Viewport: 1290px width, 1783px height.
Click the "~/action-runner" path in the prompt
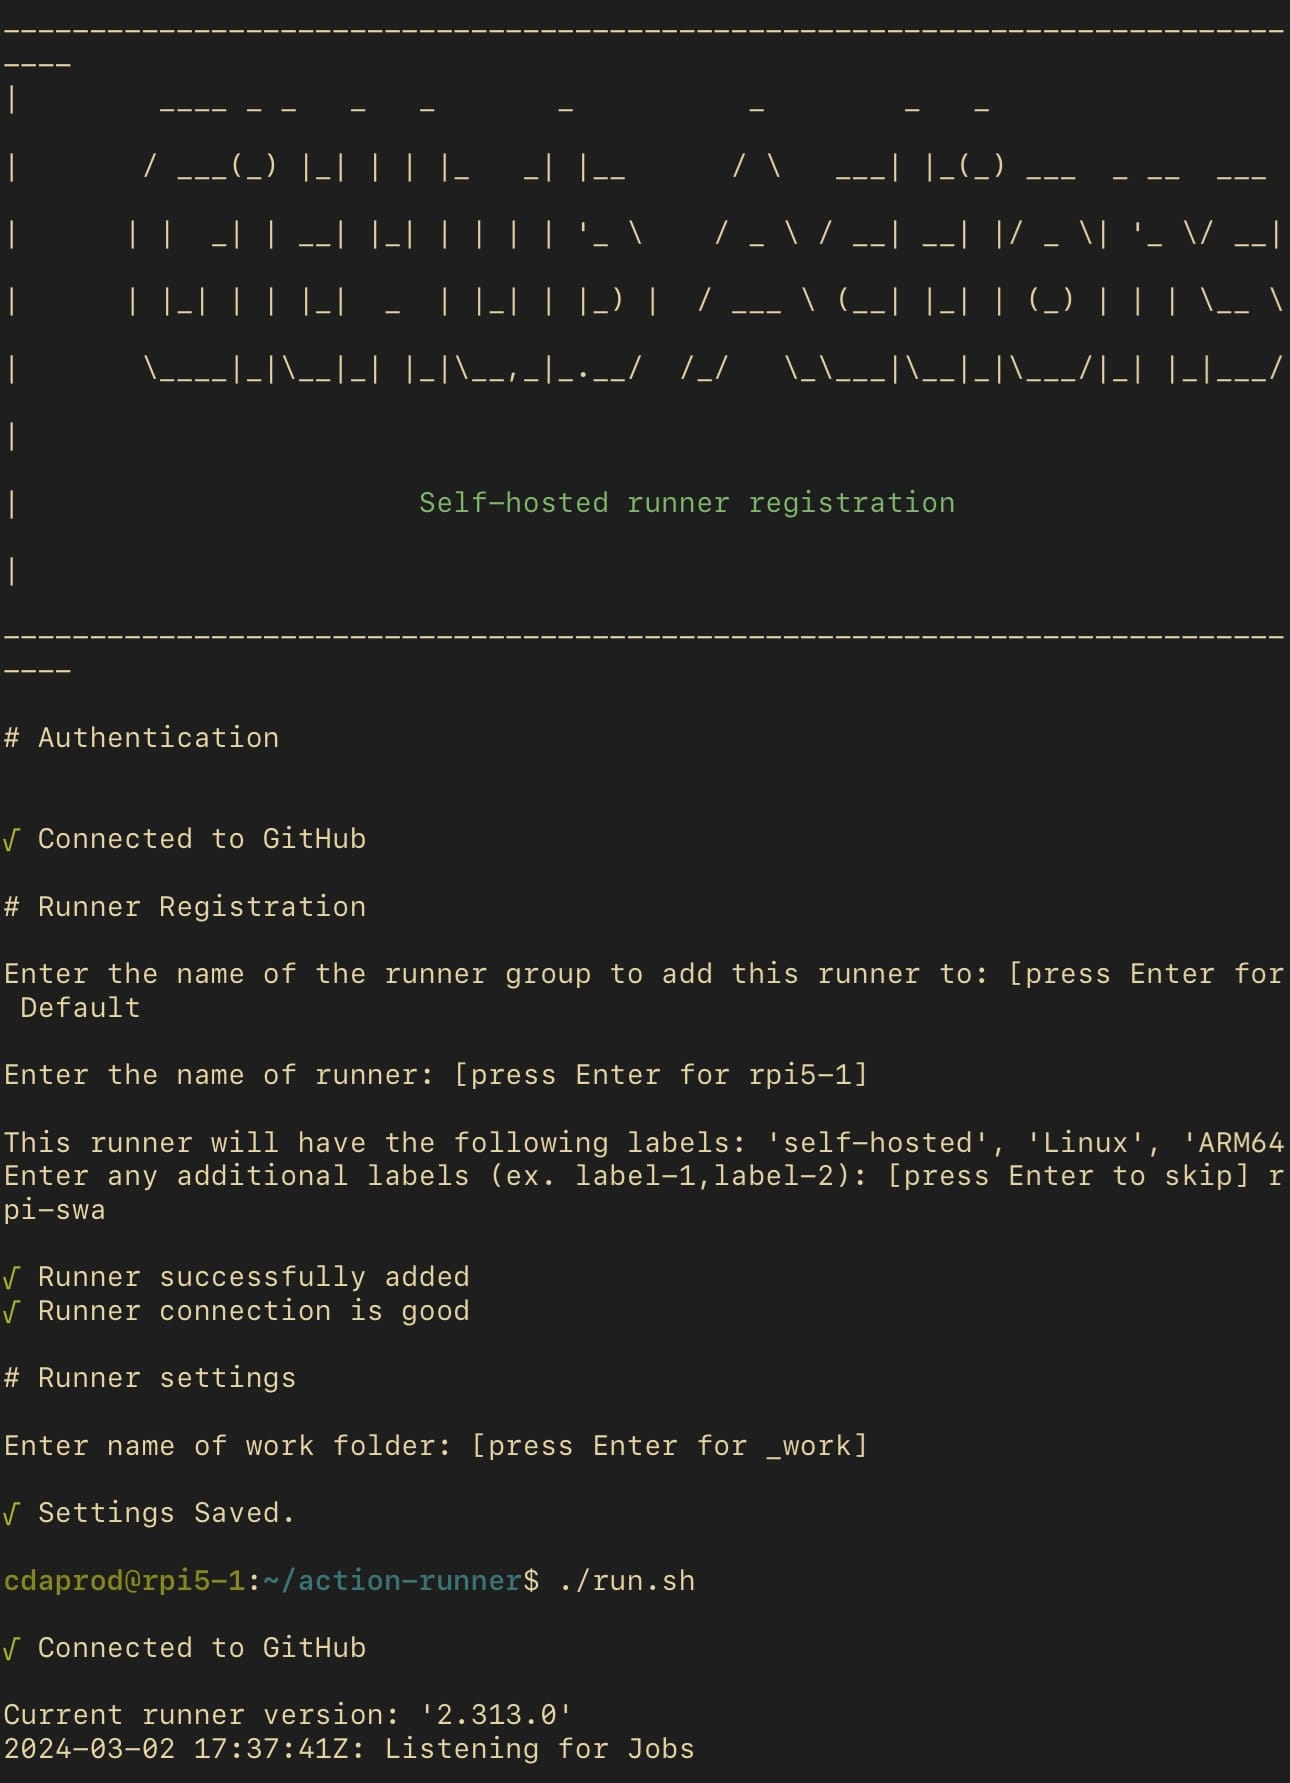(x=393, y=1581)
